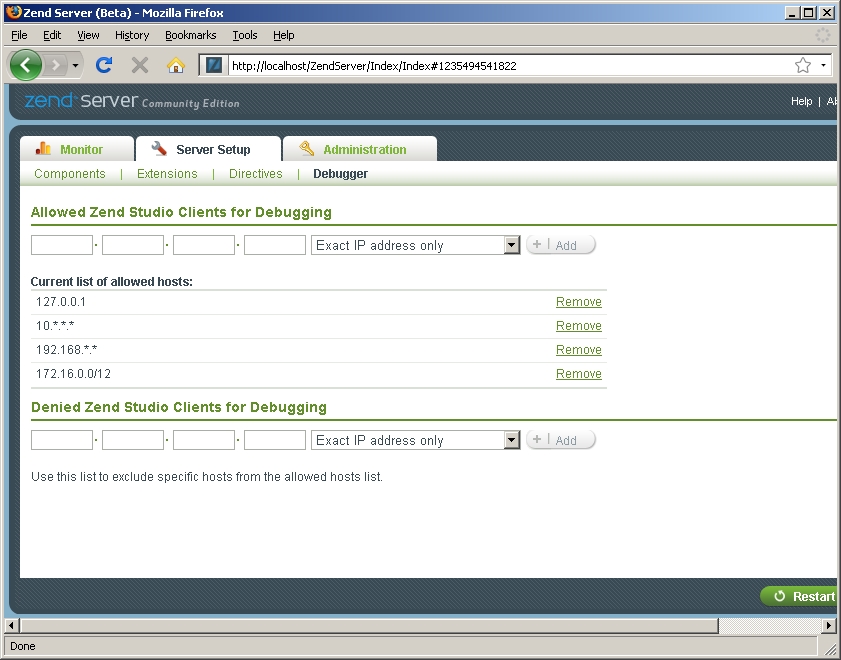Click the Zend Server logo
The image size is (841, 660).
pos(131,101)
